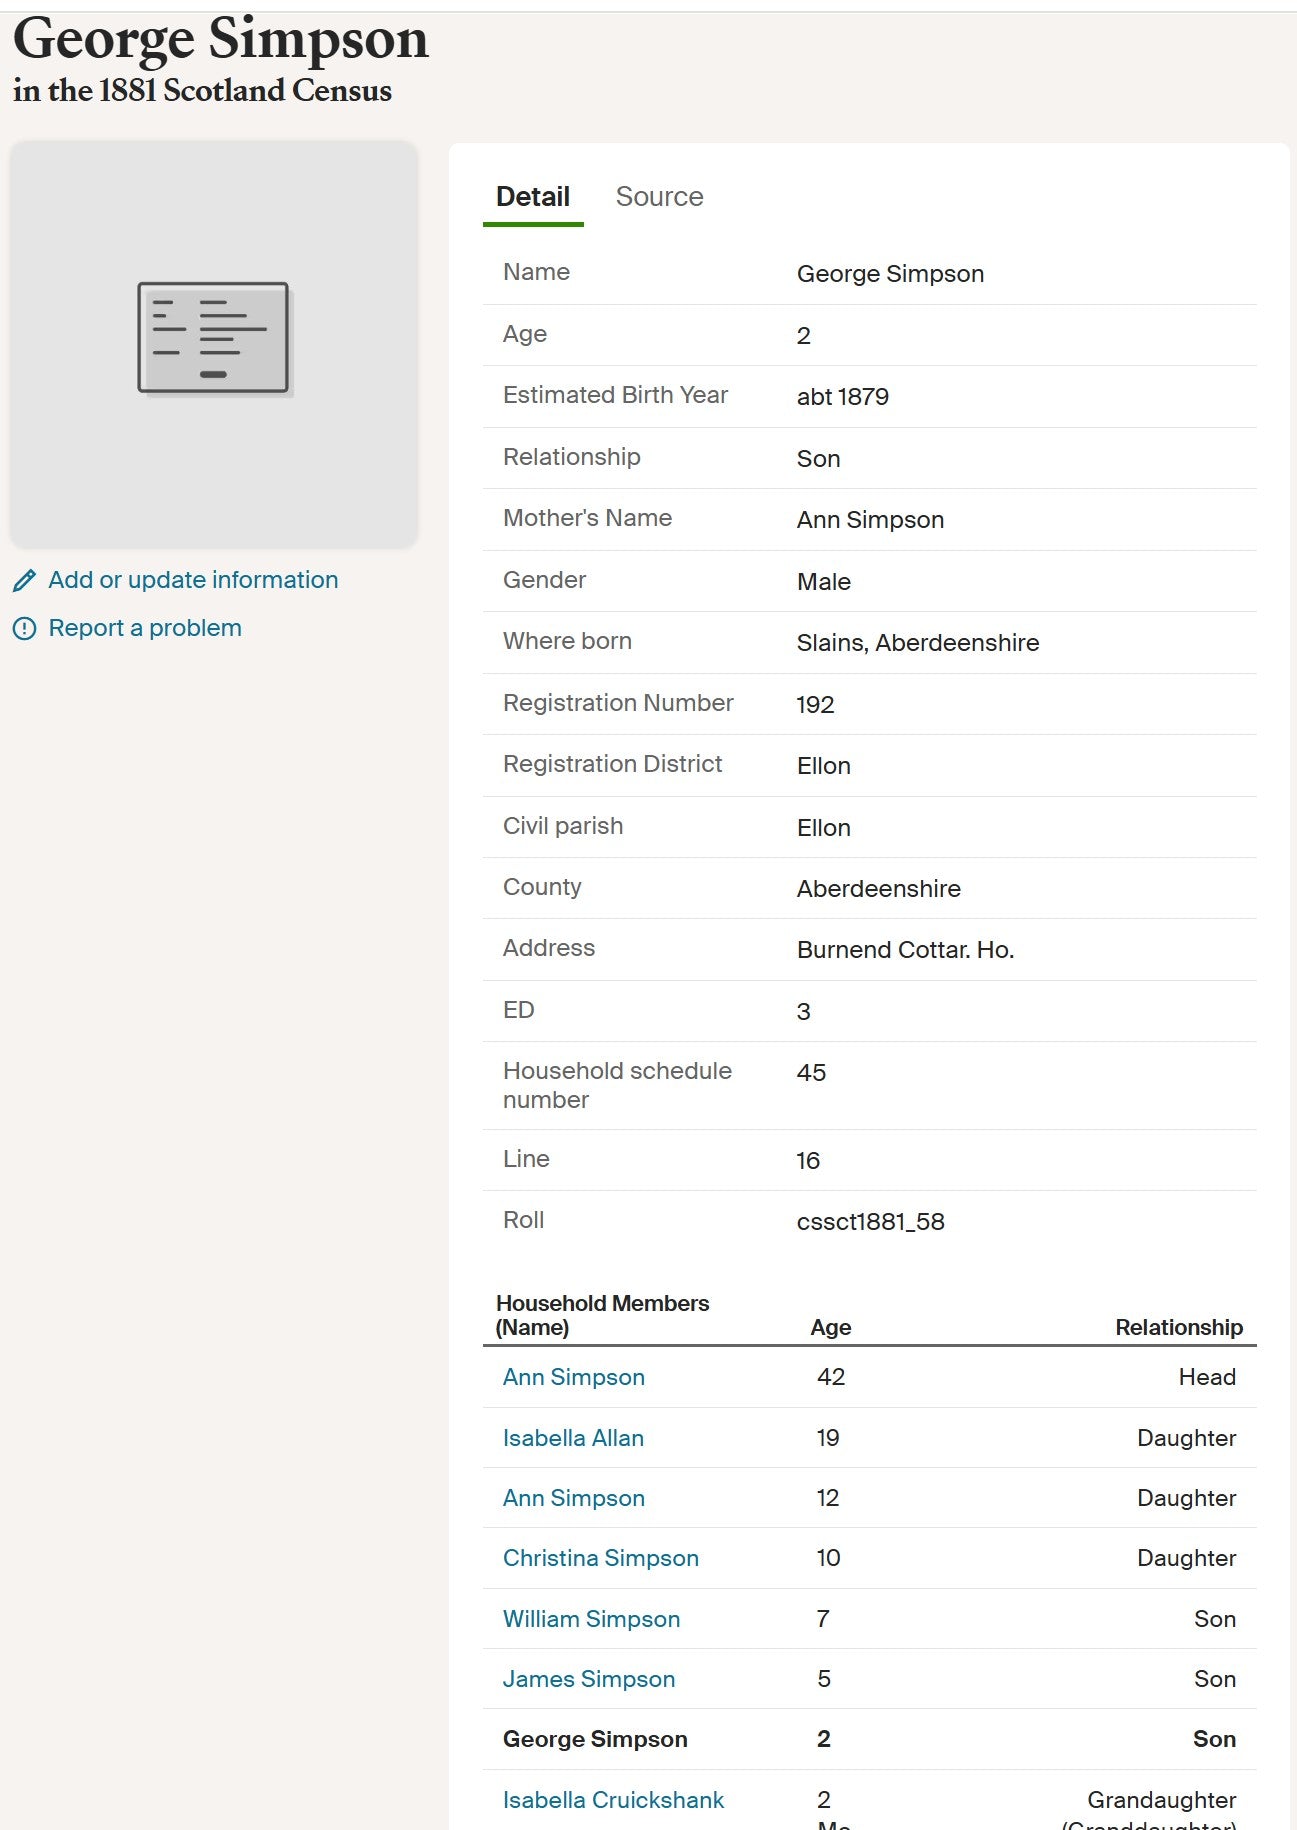The width and height of the screenshot is (1297, 1830).
Task: Open Isabella Allan household member
Action: (x=573, y=1438)
